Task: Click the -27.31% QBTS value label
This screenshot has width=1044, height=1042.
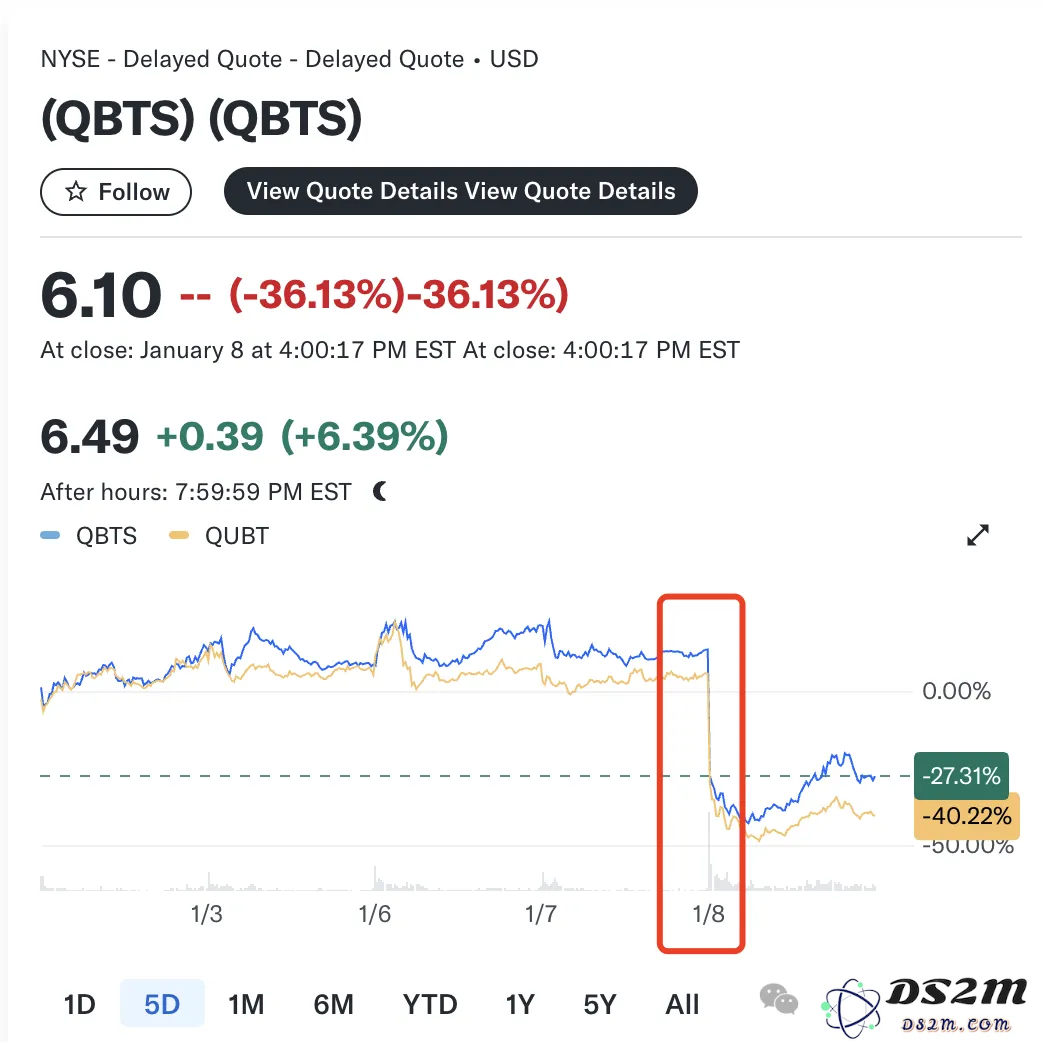Action: pyautogui.click(x=961, y=776)
